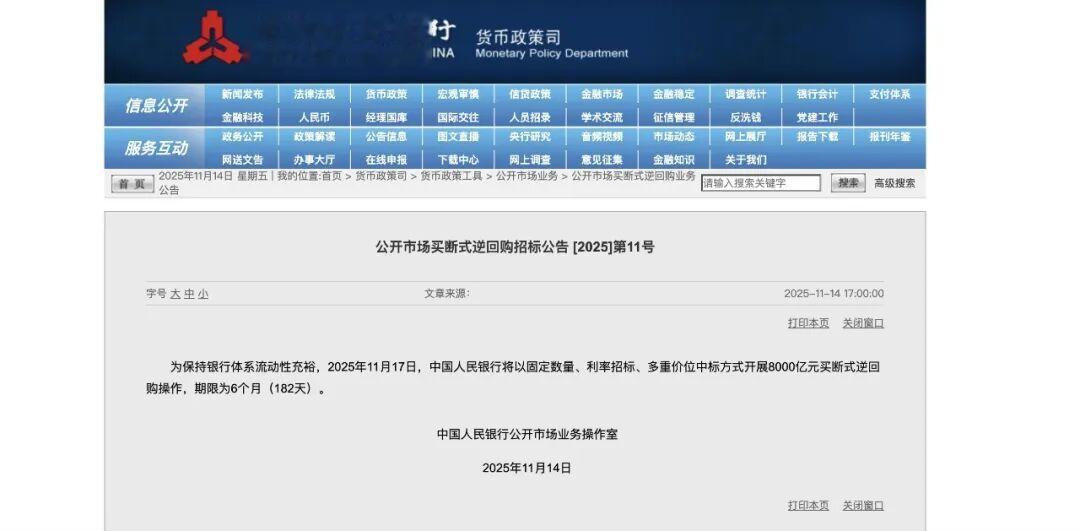Image resolution: width=1080 pixels, height=531 pixels.
Task: Click the timestamp 2025-11-14 17:00:00
Action: click(x=834, y=294)
